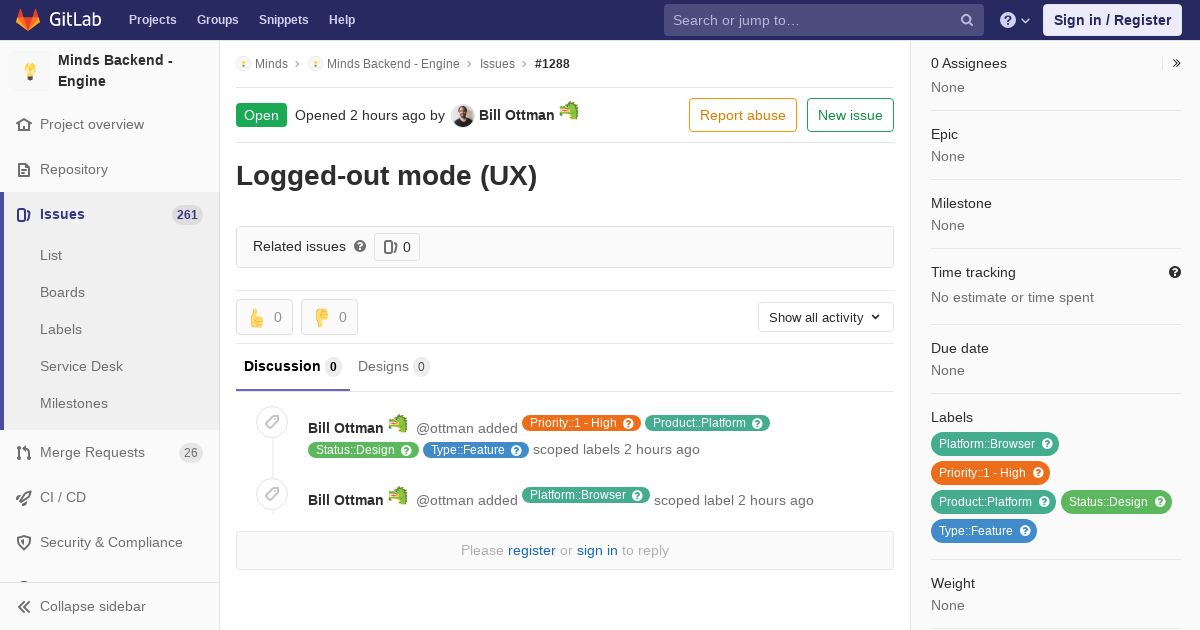Open the Show all activity dropdown
This screenshot has width=1200, height=630.
click(x=825, y=317)
